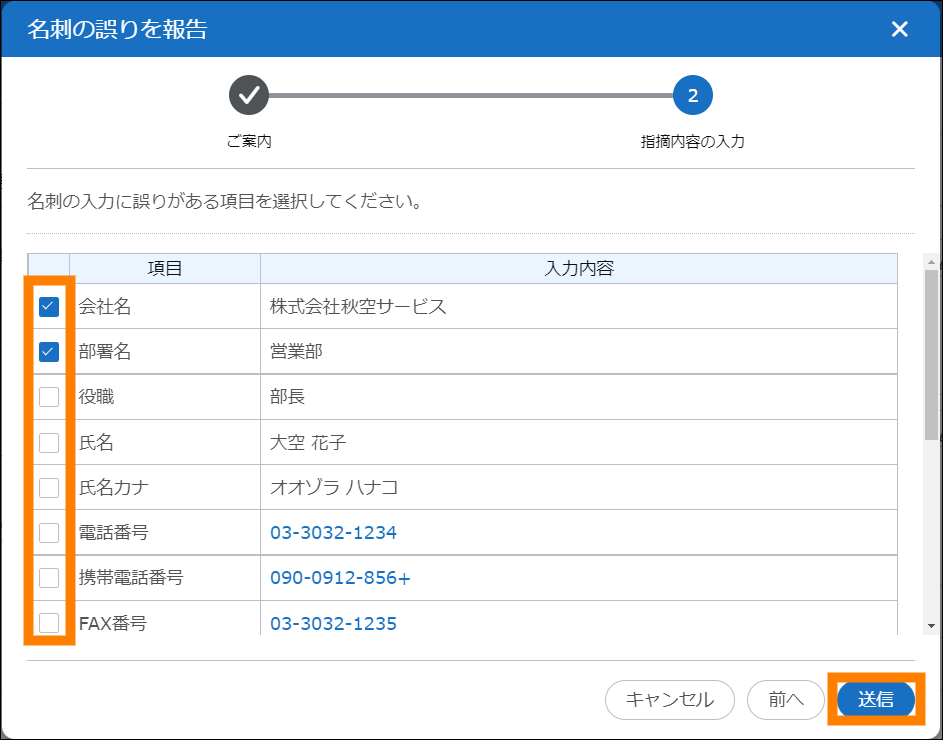Click fax number link 03-3032-1235
Viewport: 944px width, 741px height.
tap(333, 624)
